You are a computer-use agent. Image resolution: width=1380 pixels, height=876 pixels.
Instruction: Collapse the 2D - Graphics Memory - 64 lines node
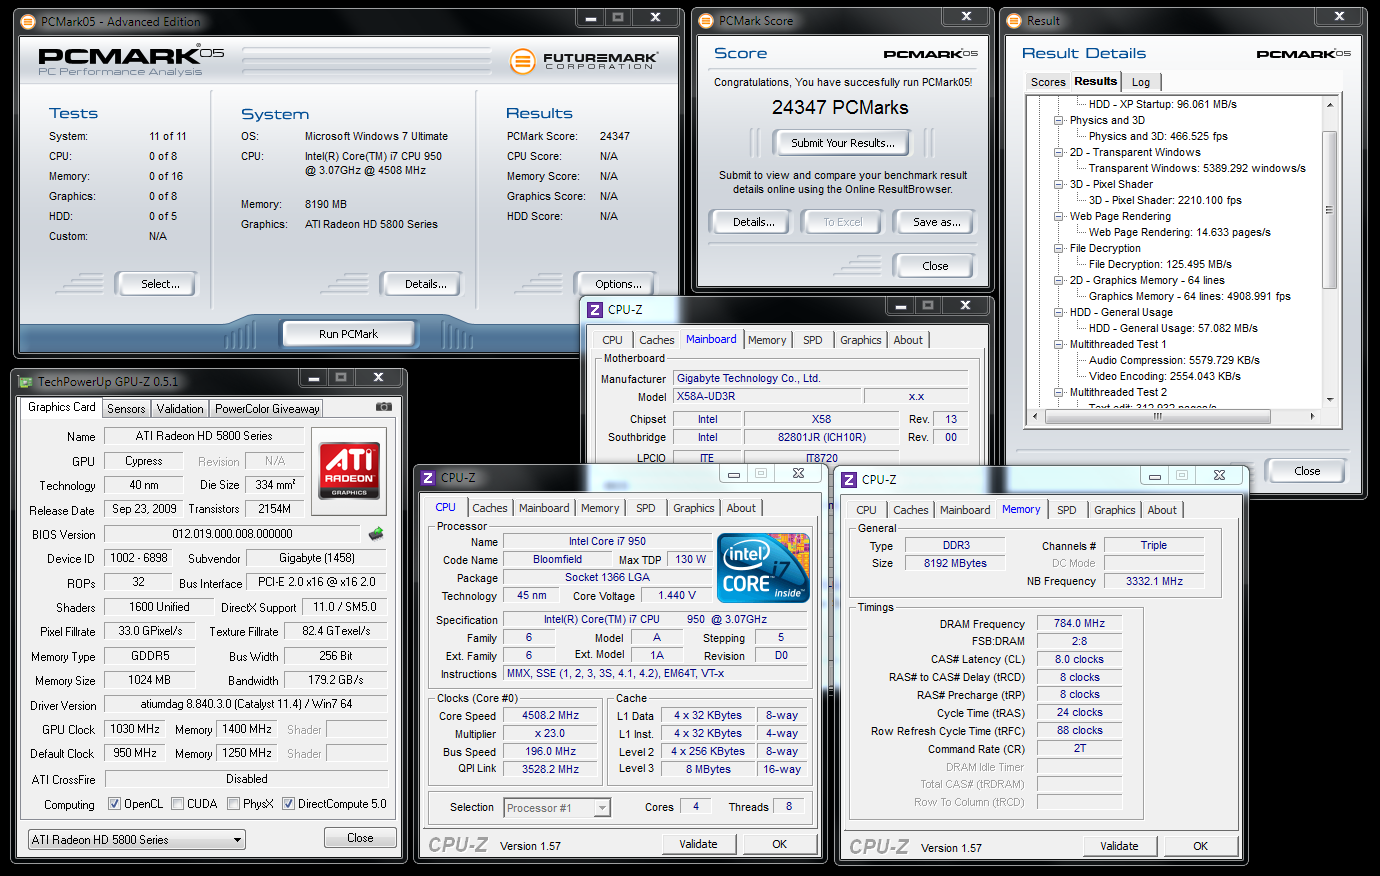tap(1059, 280)
